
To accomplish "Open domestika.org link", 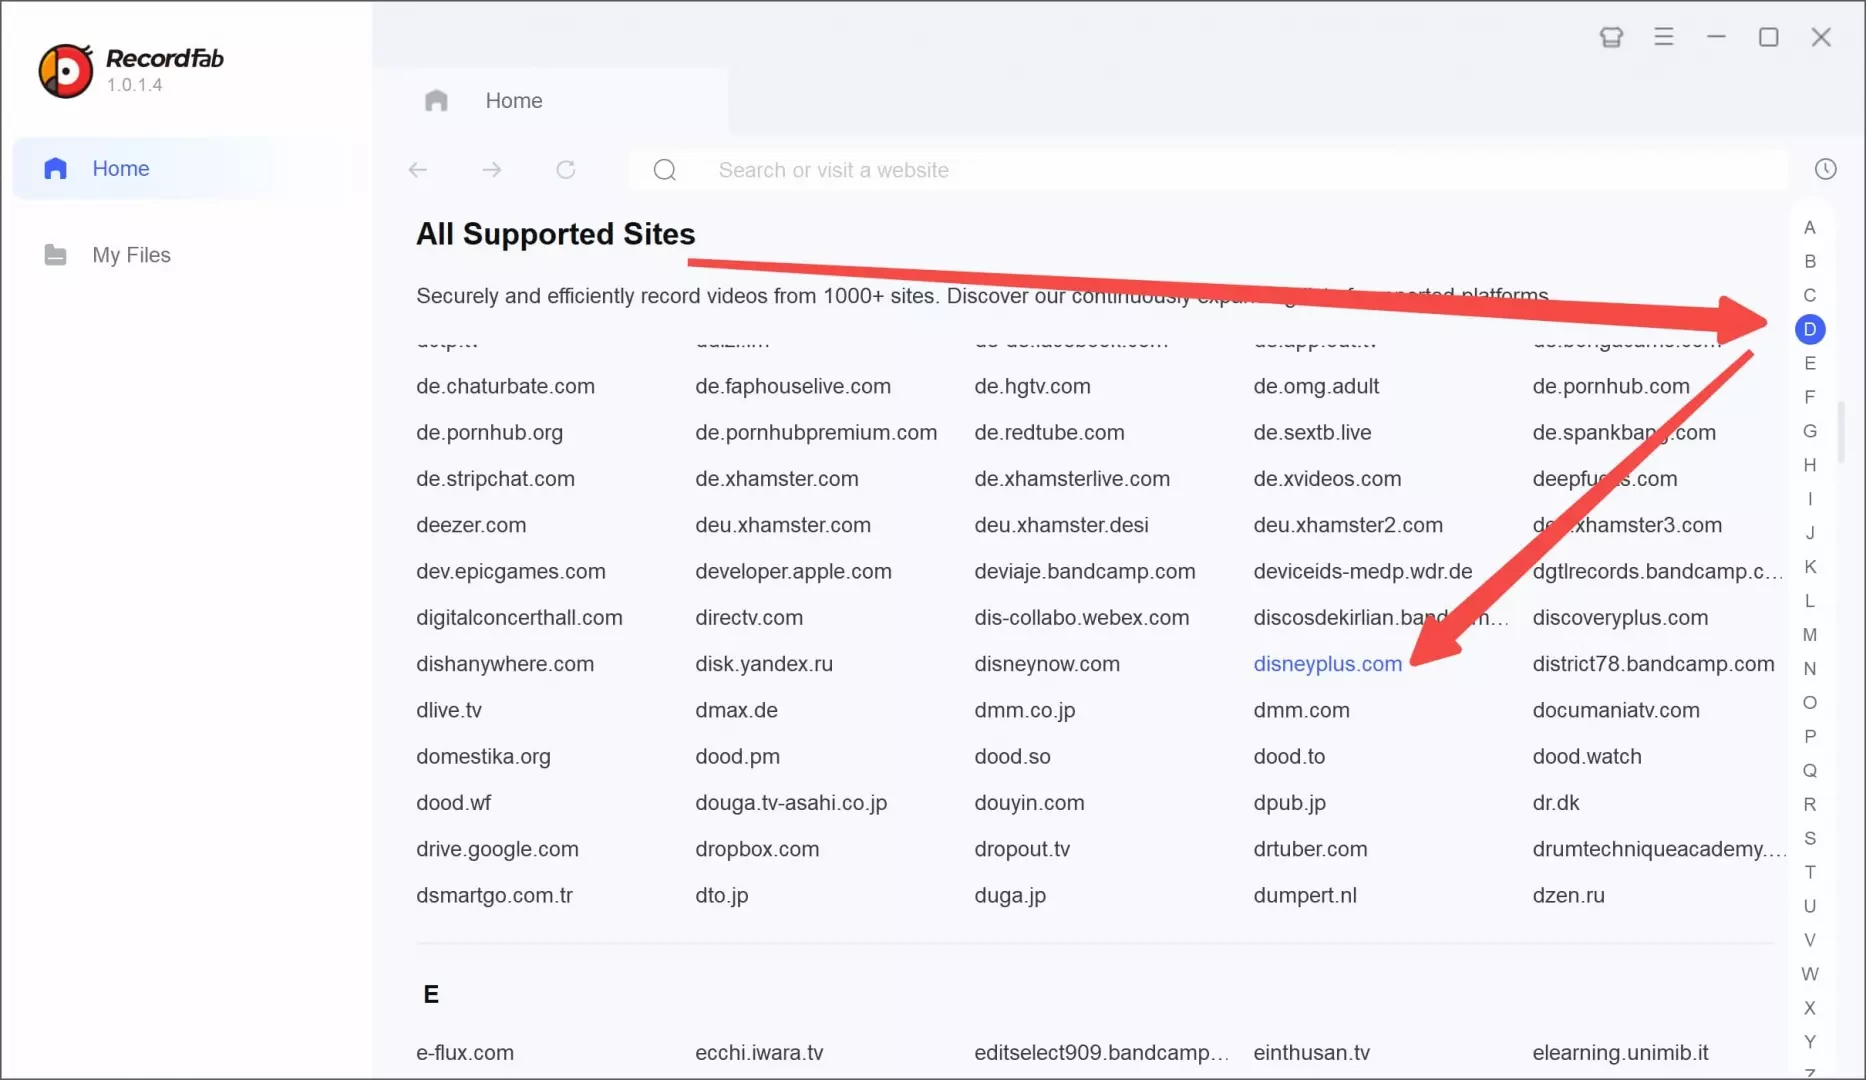I will (x=483, y=757).
